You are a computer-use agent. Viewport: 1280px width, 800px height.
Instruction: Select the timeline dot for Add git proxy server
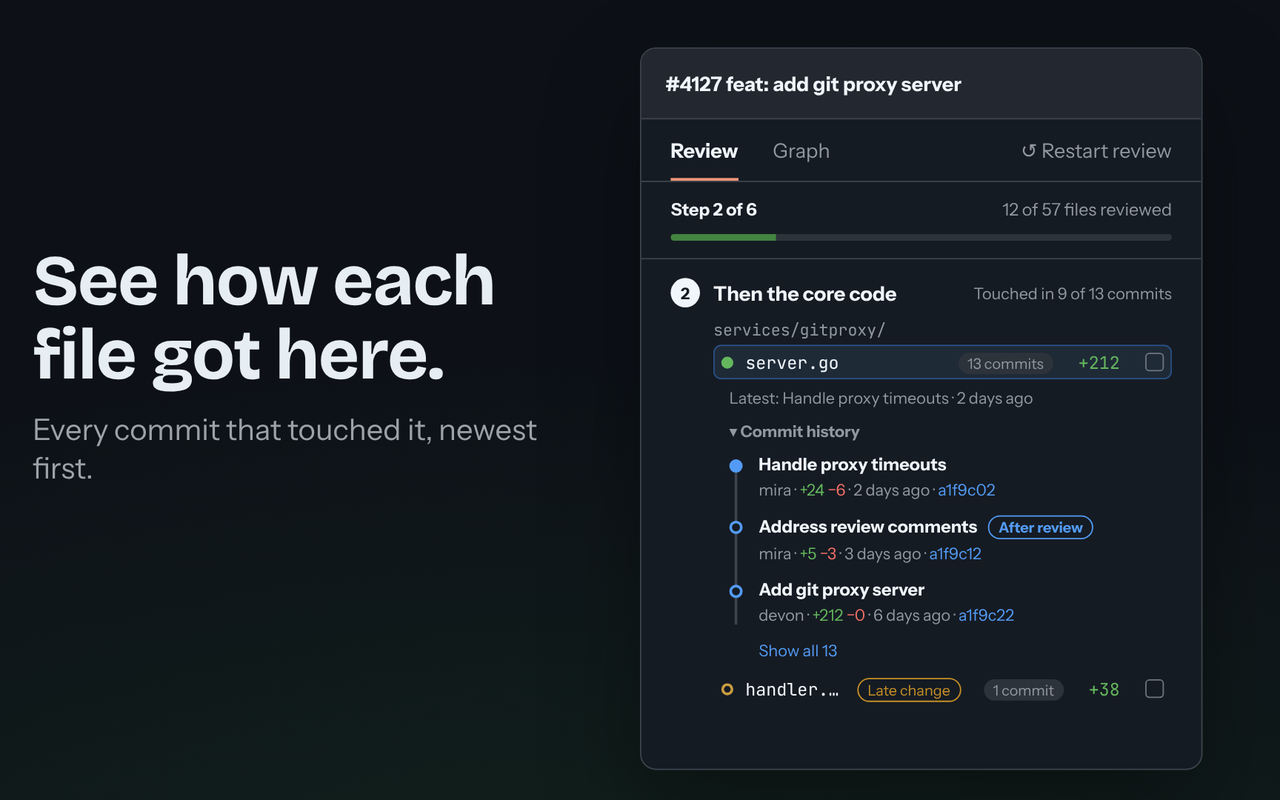pos(736,590)
